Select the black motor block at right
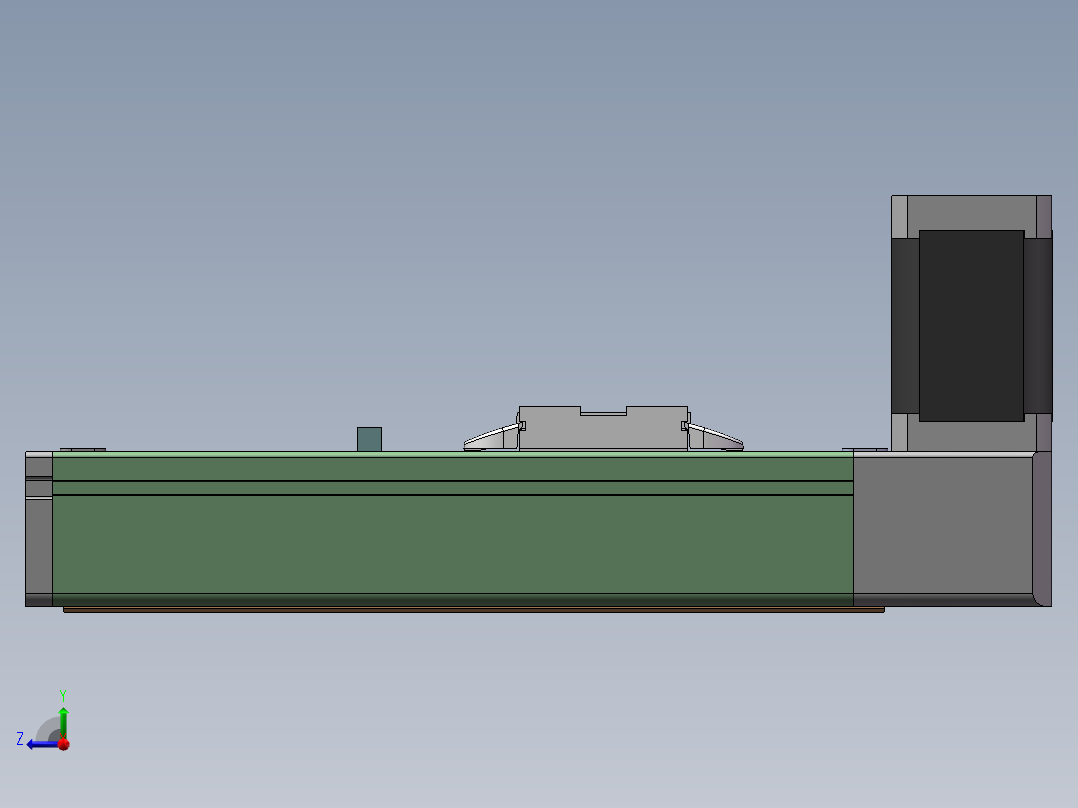1078x808 pixels. [x=971, y=326]
